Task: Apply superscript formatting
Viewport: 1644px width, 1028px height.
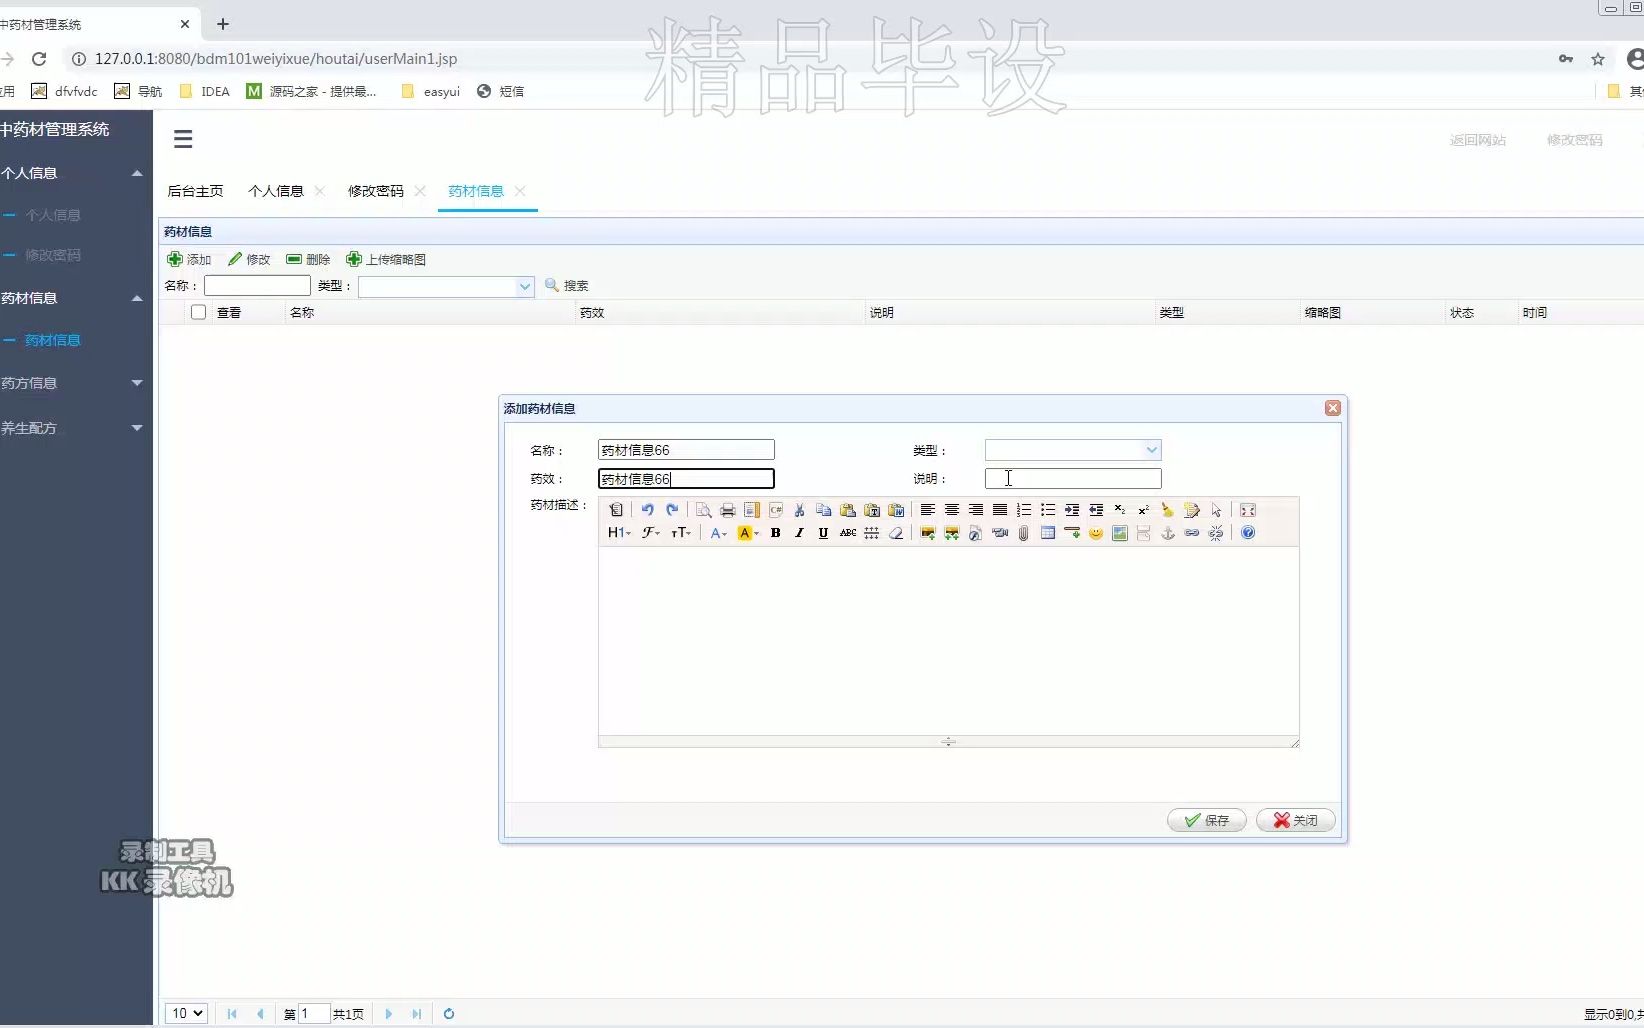Action: (1143, 510)
